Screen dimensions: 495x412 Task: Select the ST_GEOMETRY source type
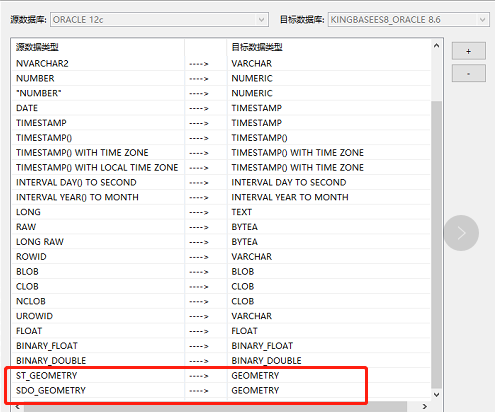46,376
